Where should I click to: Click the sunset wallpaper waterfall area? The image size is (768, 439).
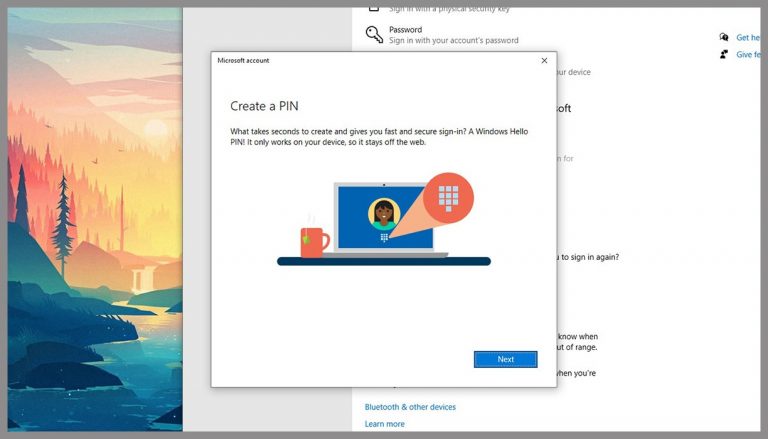click(x=142, y=279)
